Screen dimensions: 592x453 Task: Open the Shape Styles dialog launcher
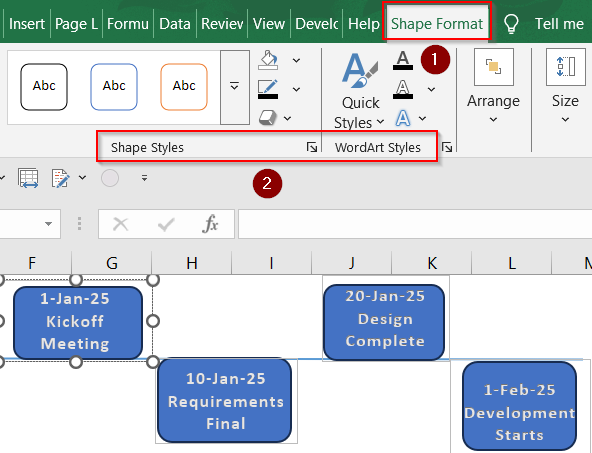(312, 147)
